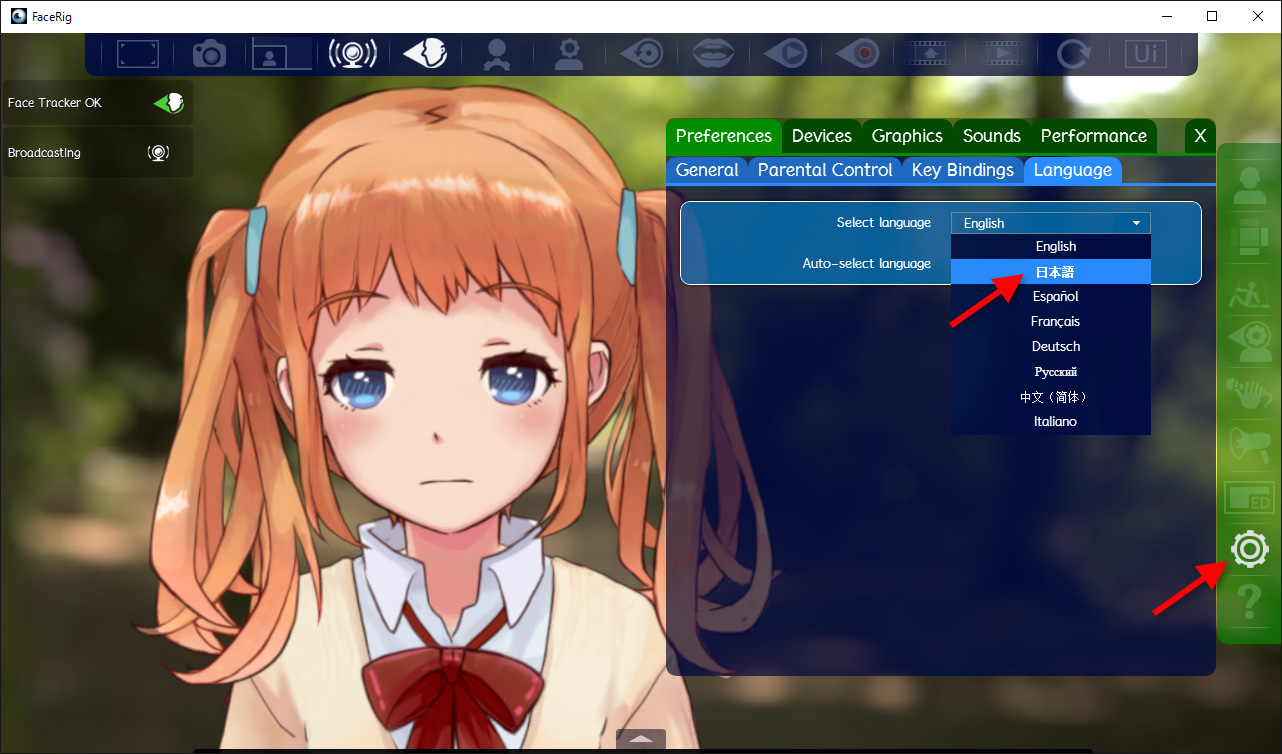Switch to the Devices tab
This screenshot has height=754, width=1282.
coord(822,136)
